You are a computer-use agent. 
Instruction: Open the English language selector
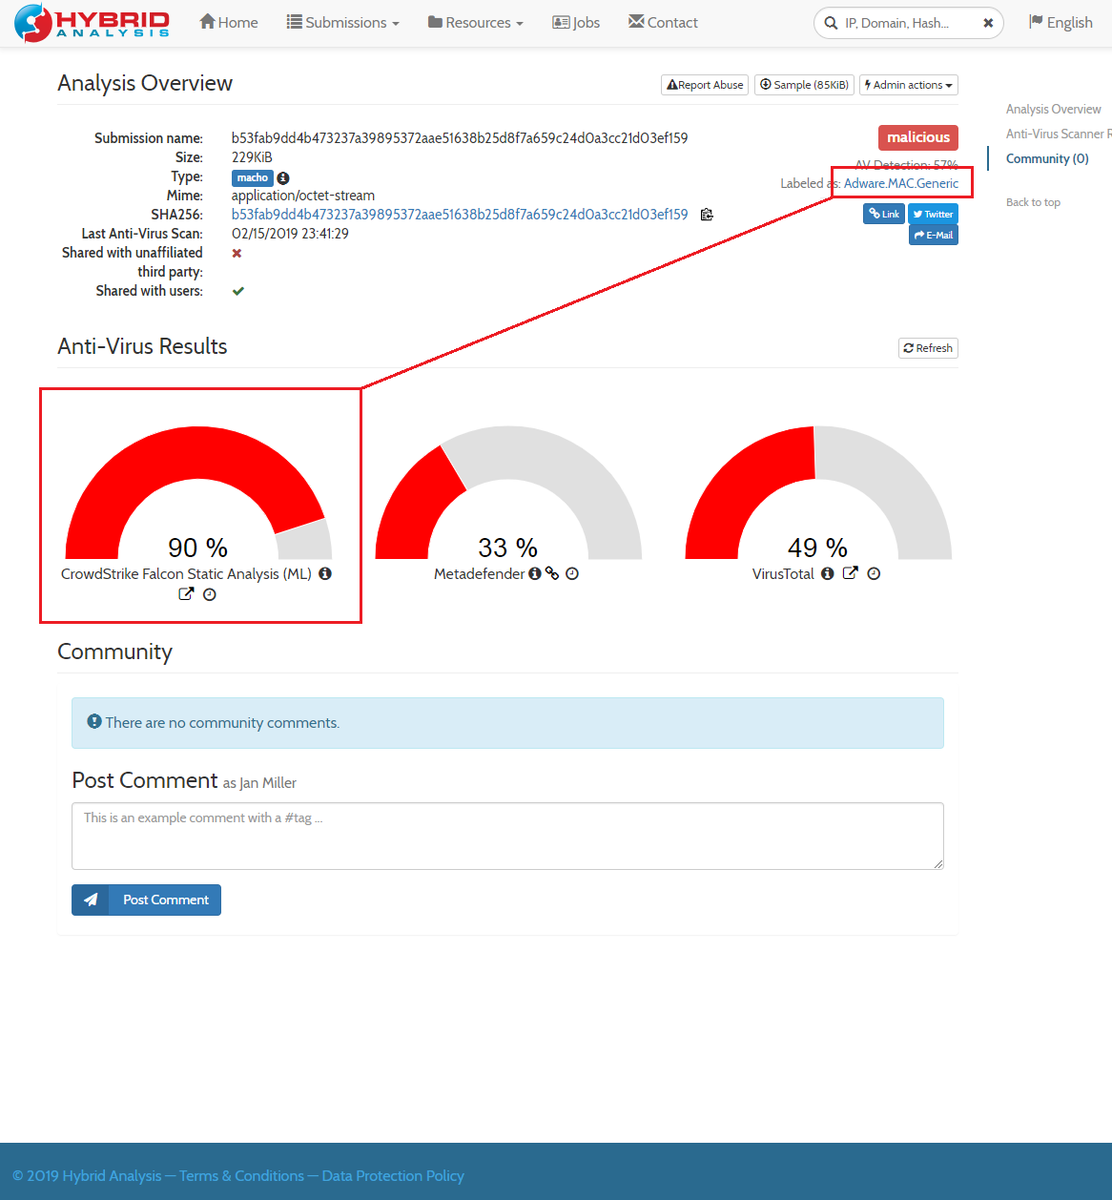(1060, 22)
